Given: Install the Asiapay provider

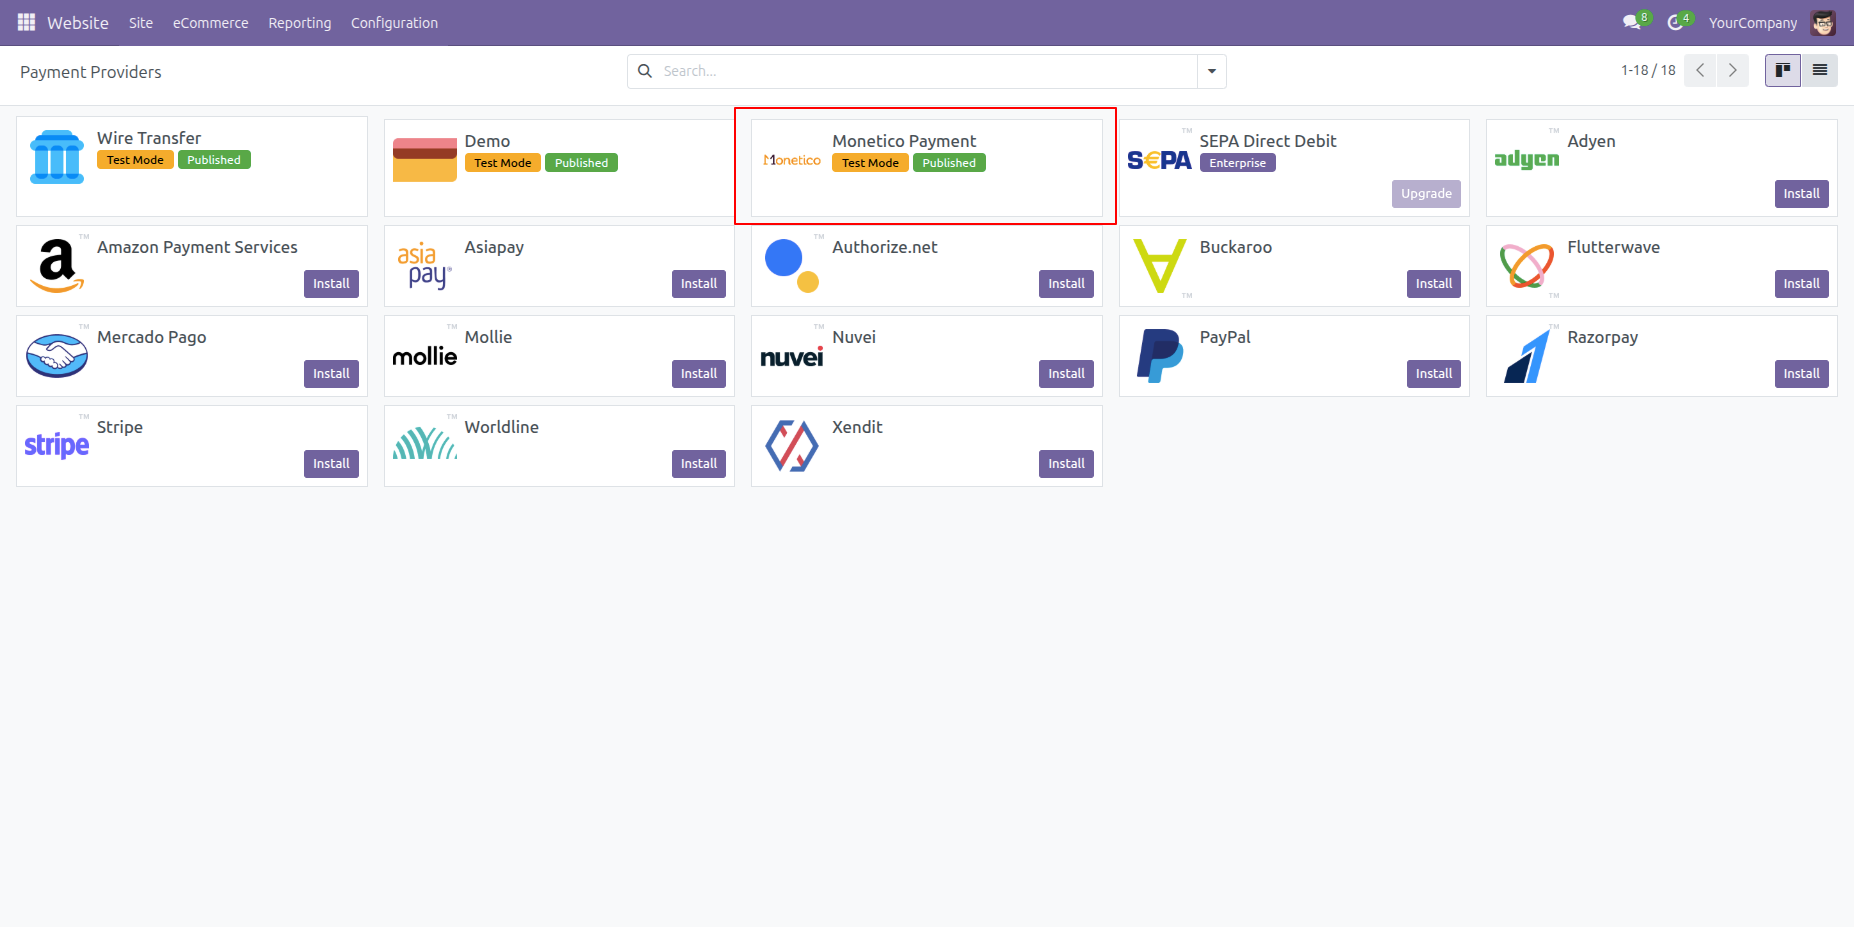Looking at the screenshot, I should 699,284.
